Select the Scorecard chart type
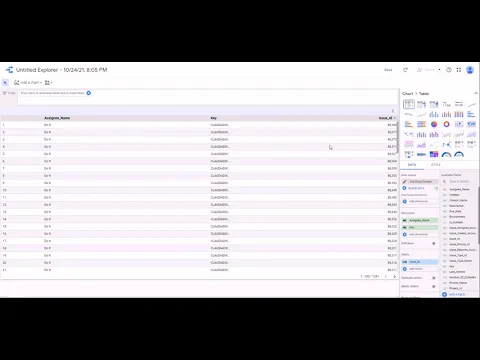 tap(446, 104)
